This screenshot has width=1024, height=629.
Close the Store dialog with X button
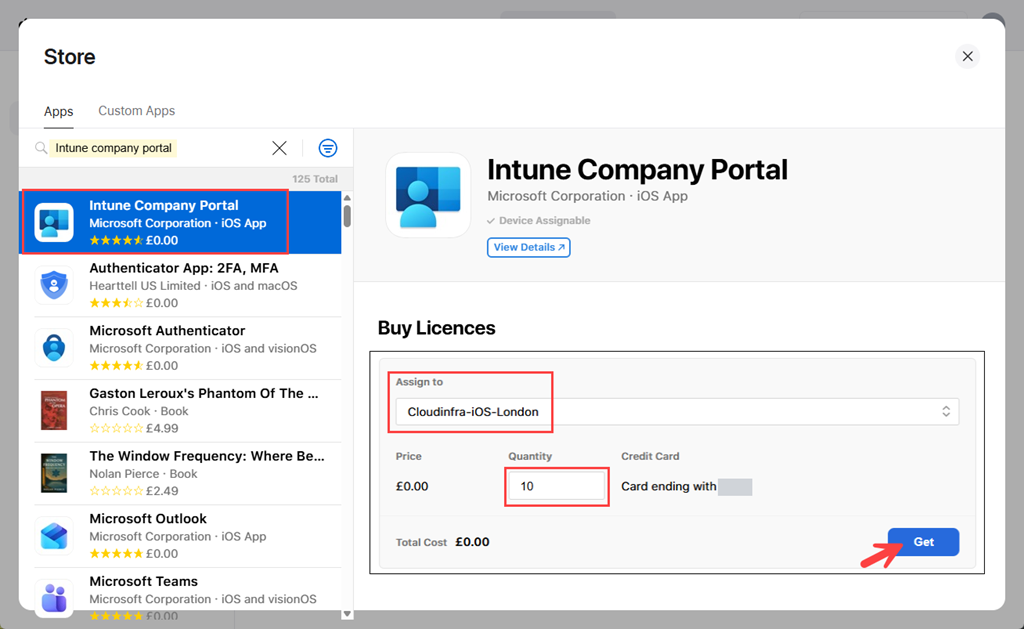click(967, 57)
